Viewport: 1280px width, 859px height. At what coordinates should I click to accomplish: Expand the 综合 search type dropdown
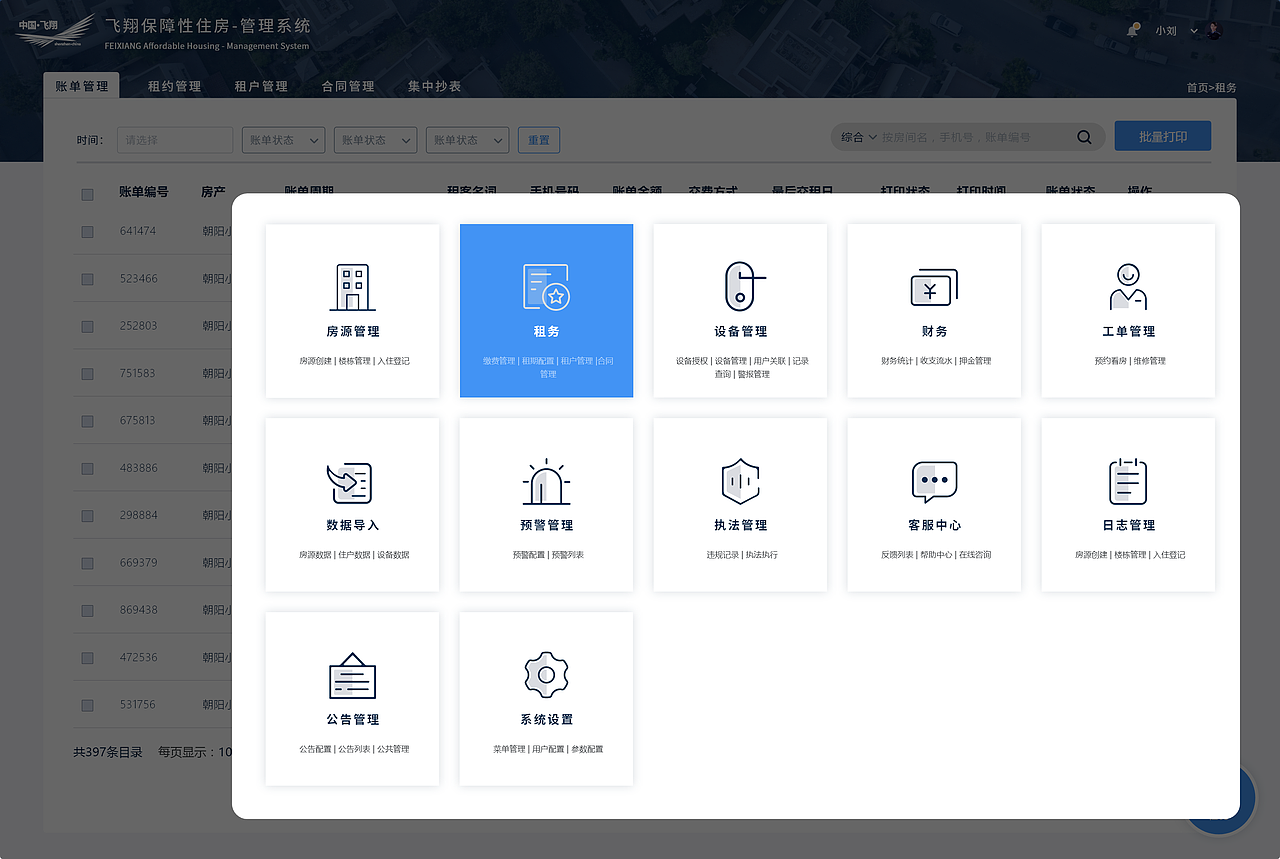click(858, 138)
